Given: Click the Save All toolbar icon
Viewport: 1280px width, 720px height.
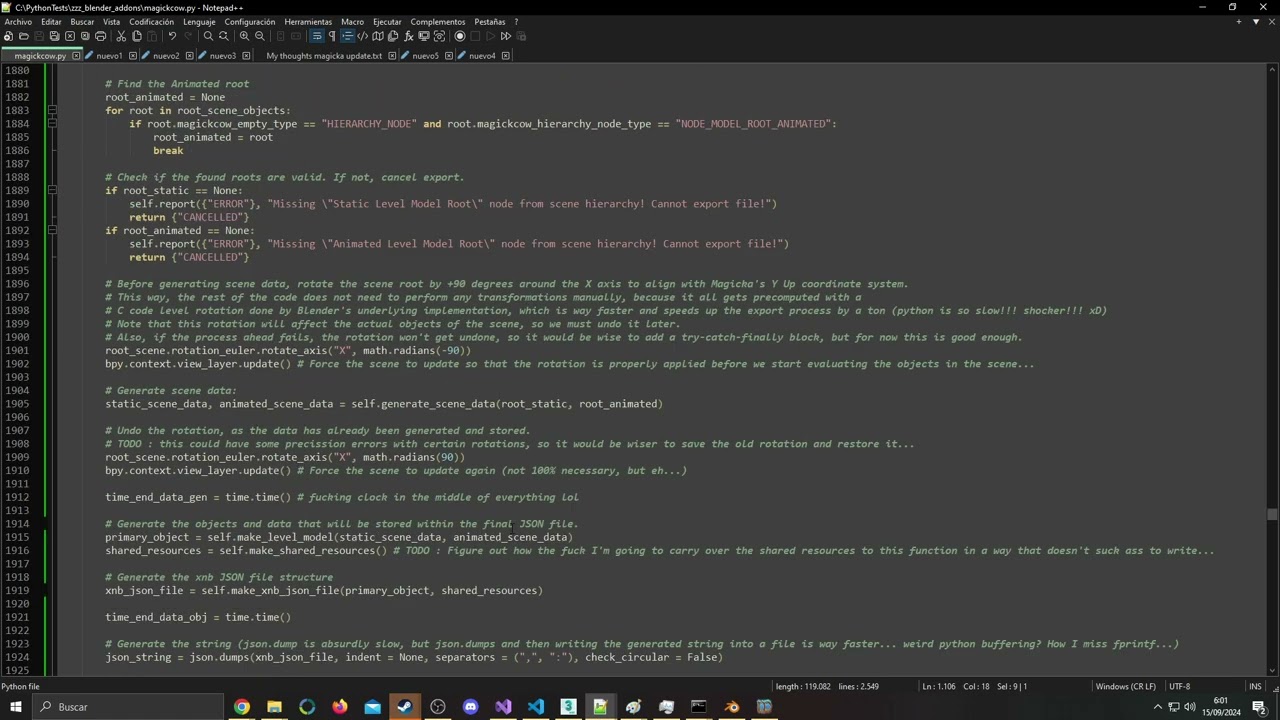Looking at the screenshot, I should coord(54,36).
